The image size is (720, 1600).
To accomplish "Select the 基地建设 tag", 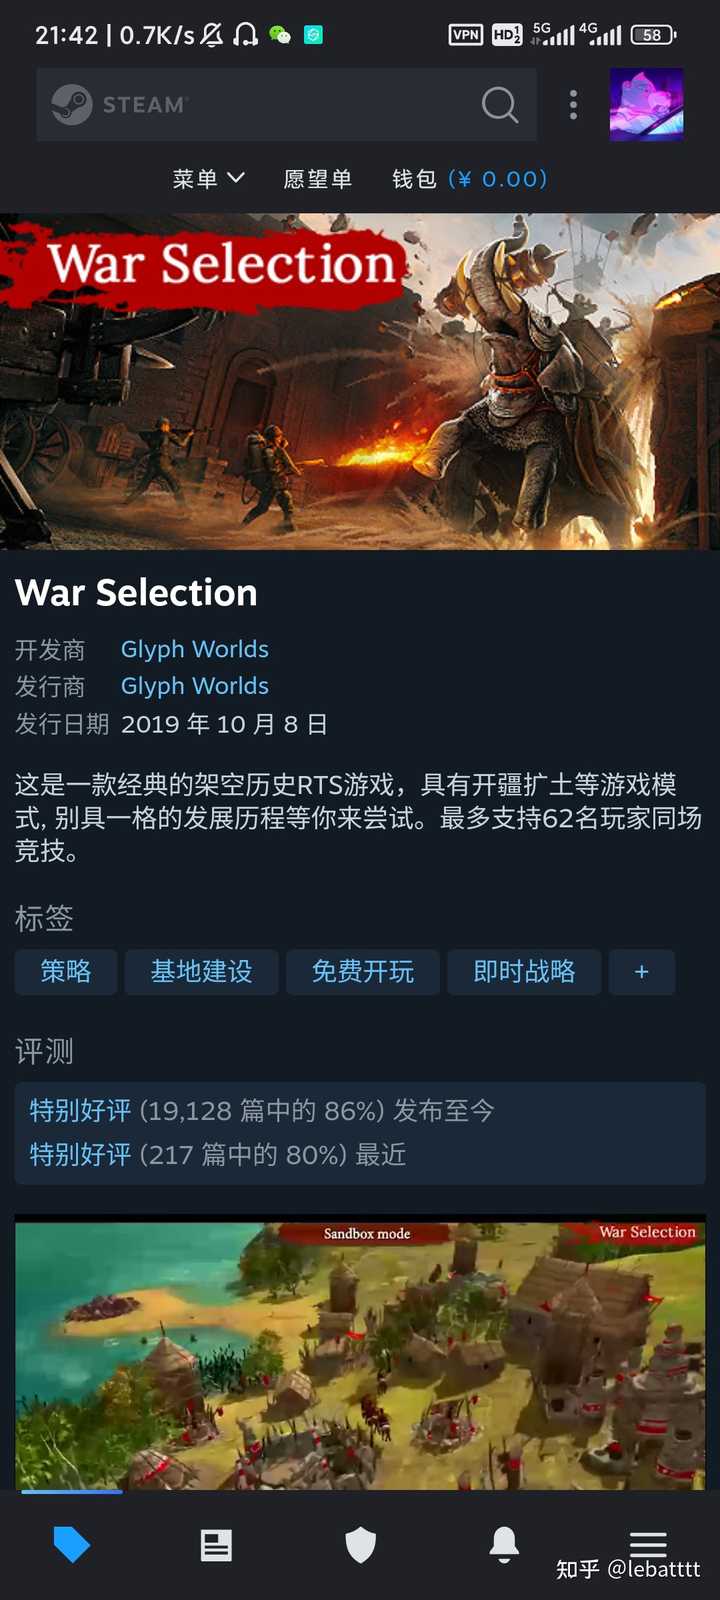I will pos(201,972).
